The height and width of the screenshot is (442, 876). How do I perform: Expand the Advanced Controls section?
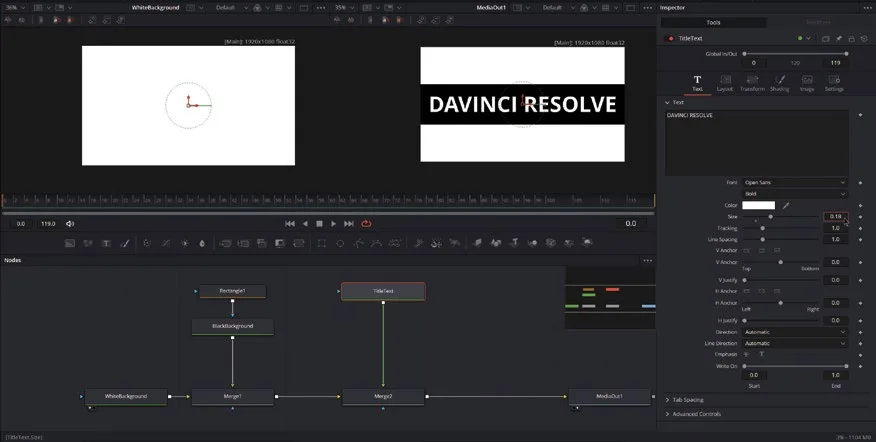667,414
